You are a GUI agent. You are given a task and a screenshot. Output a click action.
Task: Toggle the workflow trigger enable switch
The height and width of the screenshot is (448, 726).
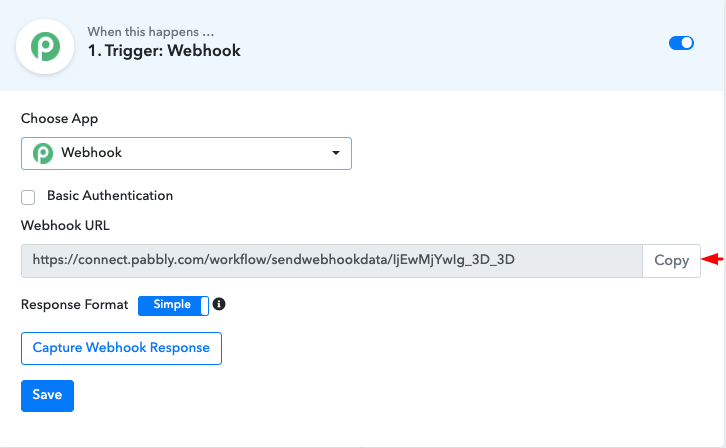[x=681, y=43]
